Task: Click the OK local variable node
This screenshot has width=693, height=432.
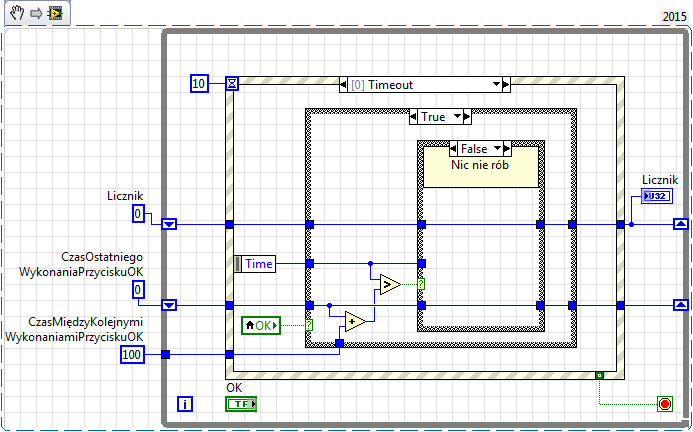Action: [x=261, y=325]
